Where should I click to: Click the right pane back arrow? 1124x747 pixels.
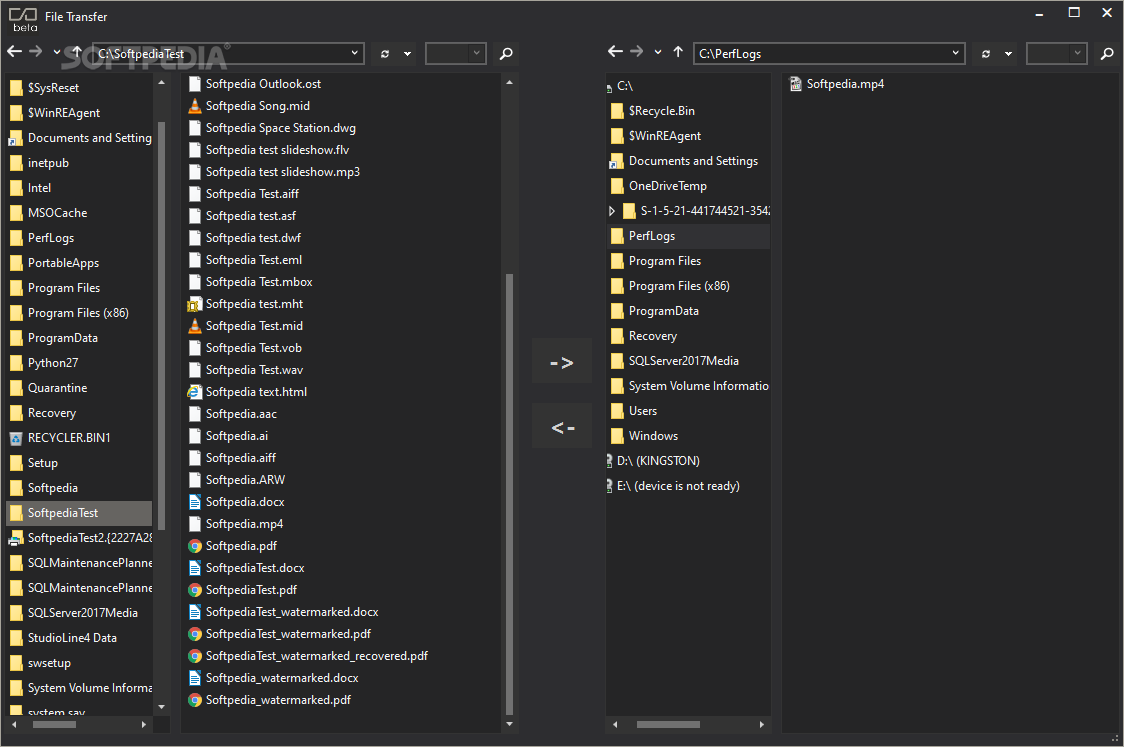[615, 52]
